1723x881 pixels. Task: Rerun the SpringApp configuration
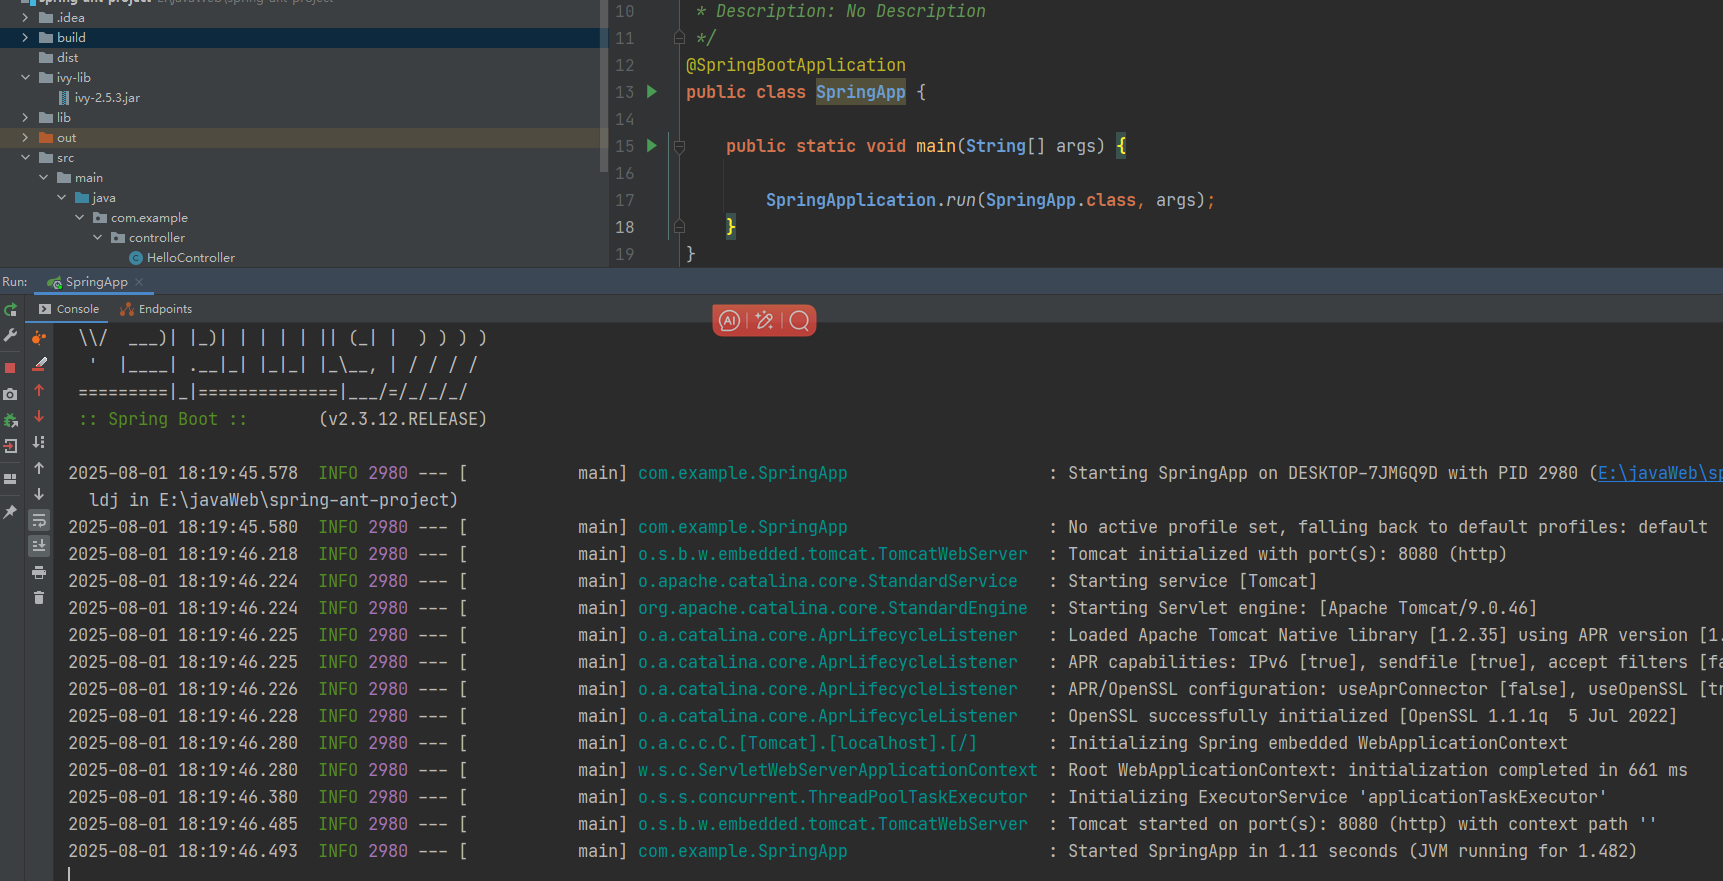click(x=10, y=310)
